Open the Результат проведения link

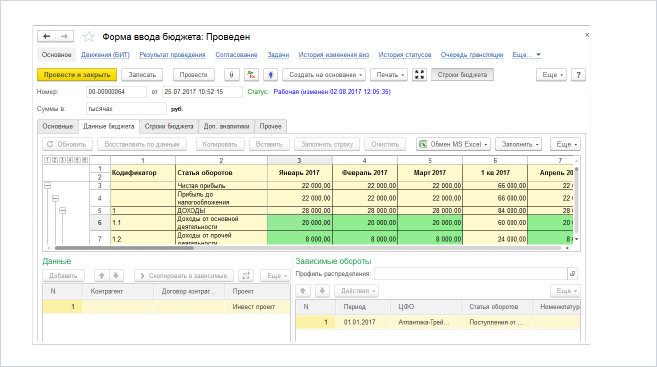coord(172,54)
